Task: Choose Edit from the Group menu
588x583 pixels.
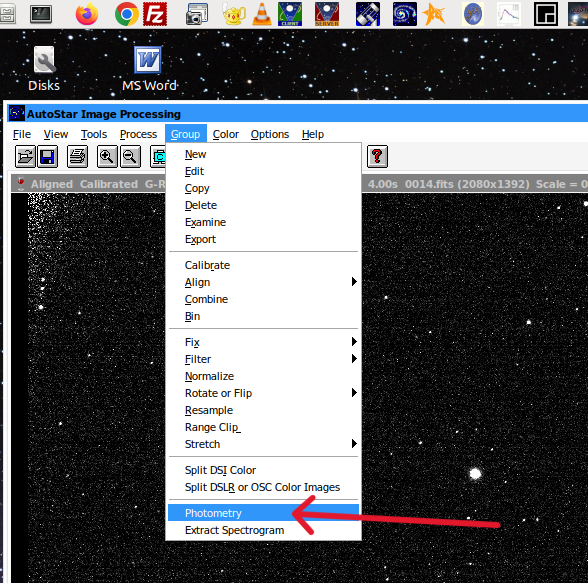Action: 263,171
